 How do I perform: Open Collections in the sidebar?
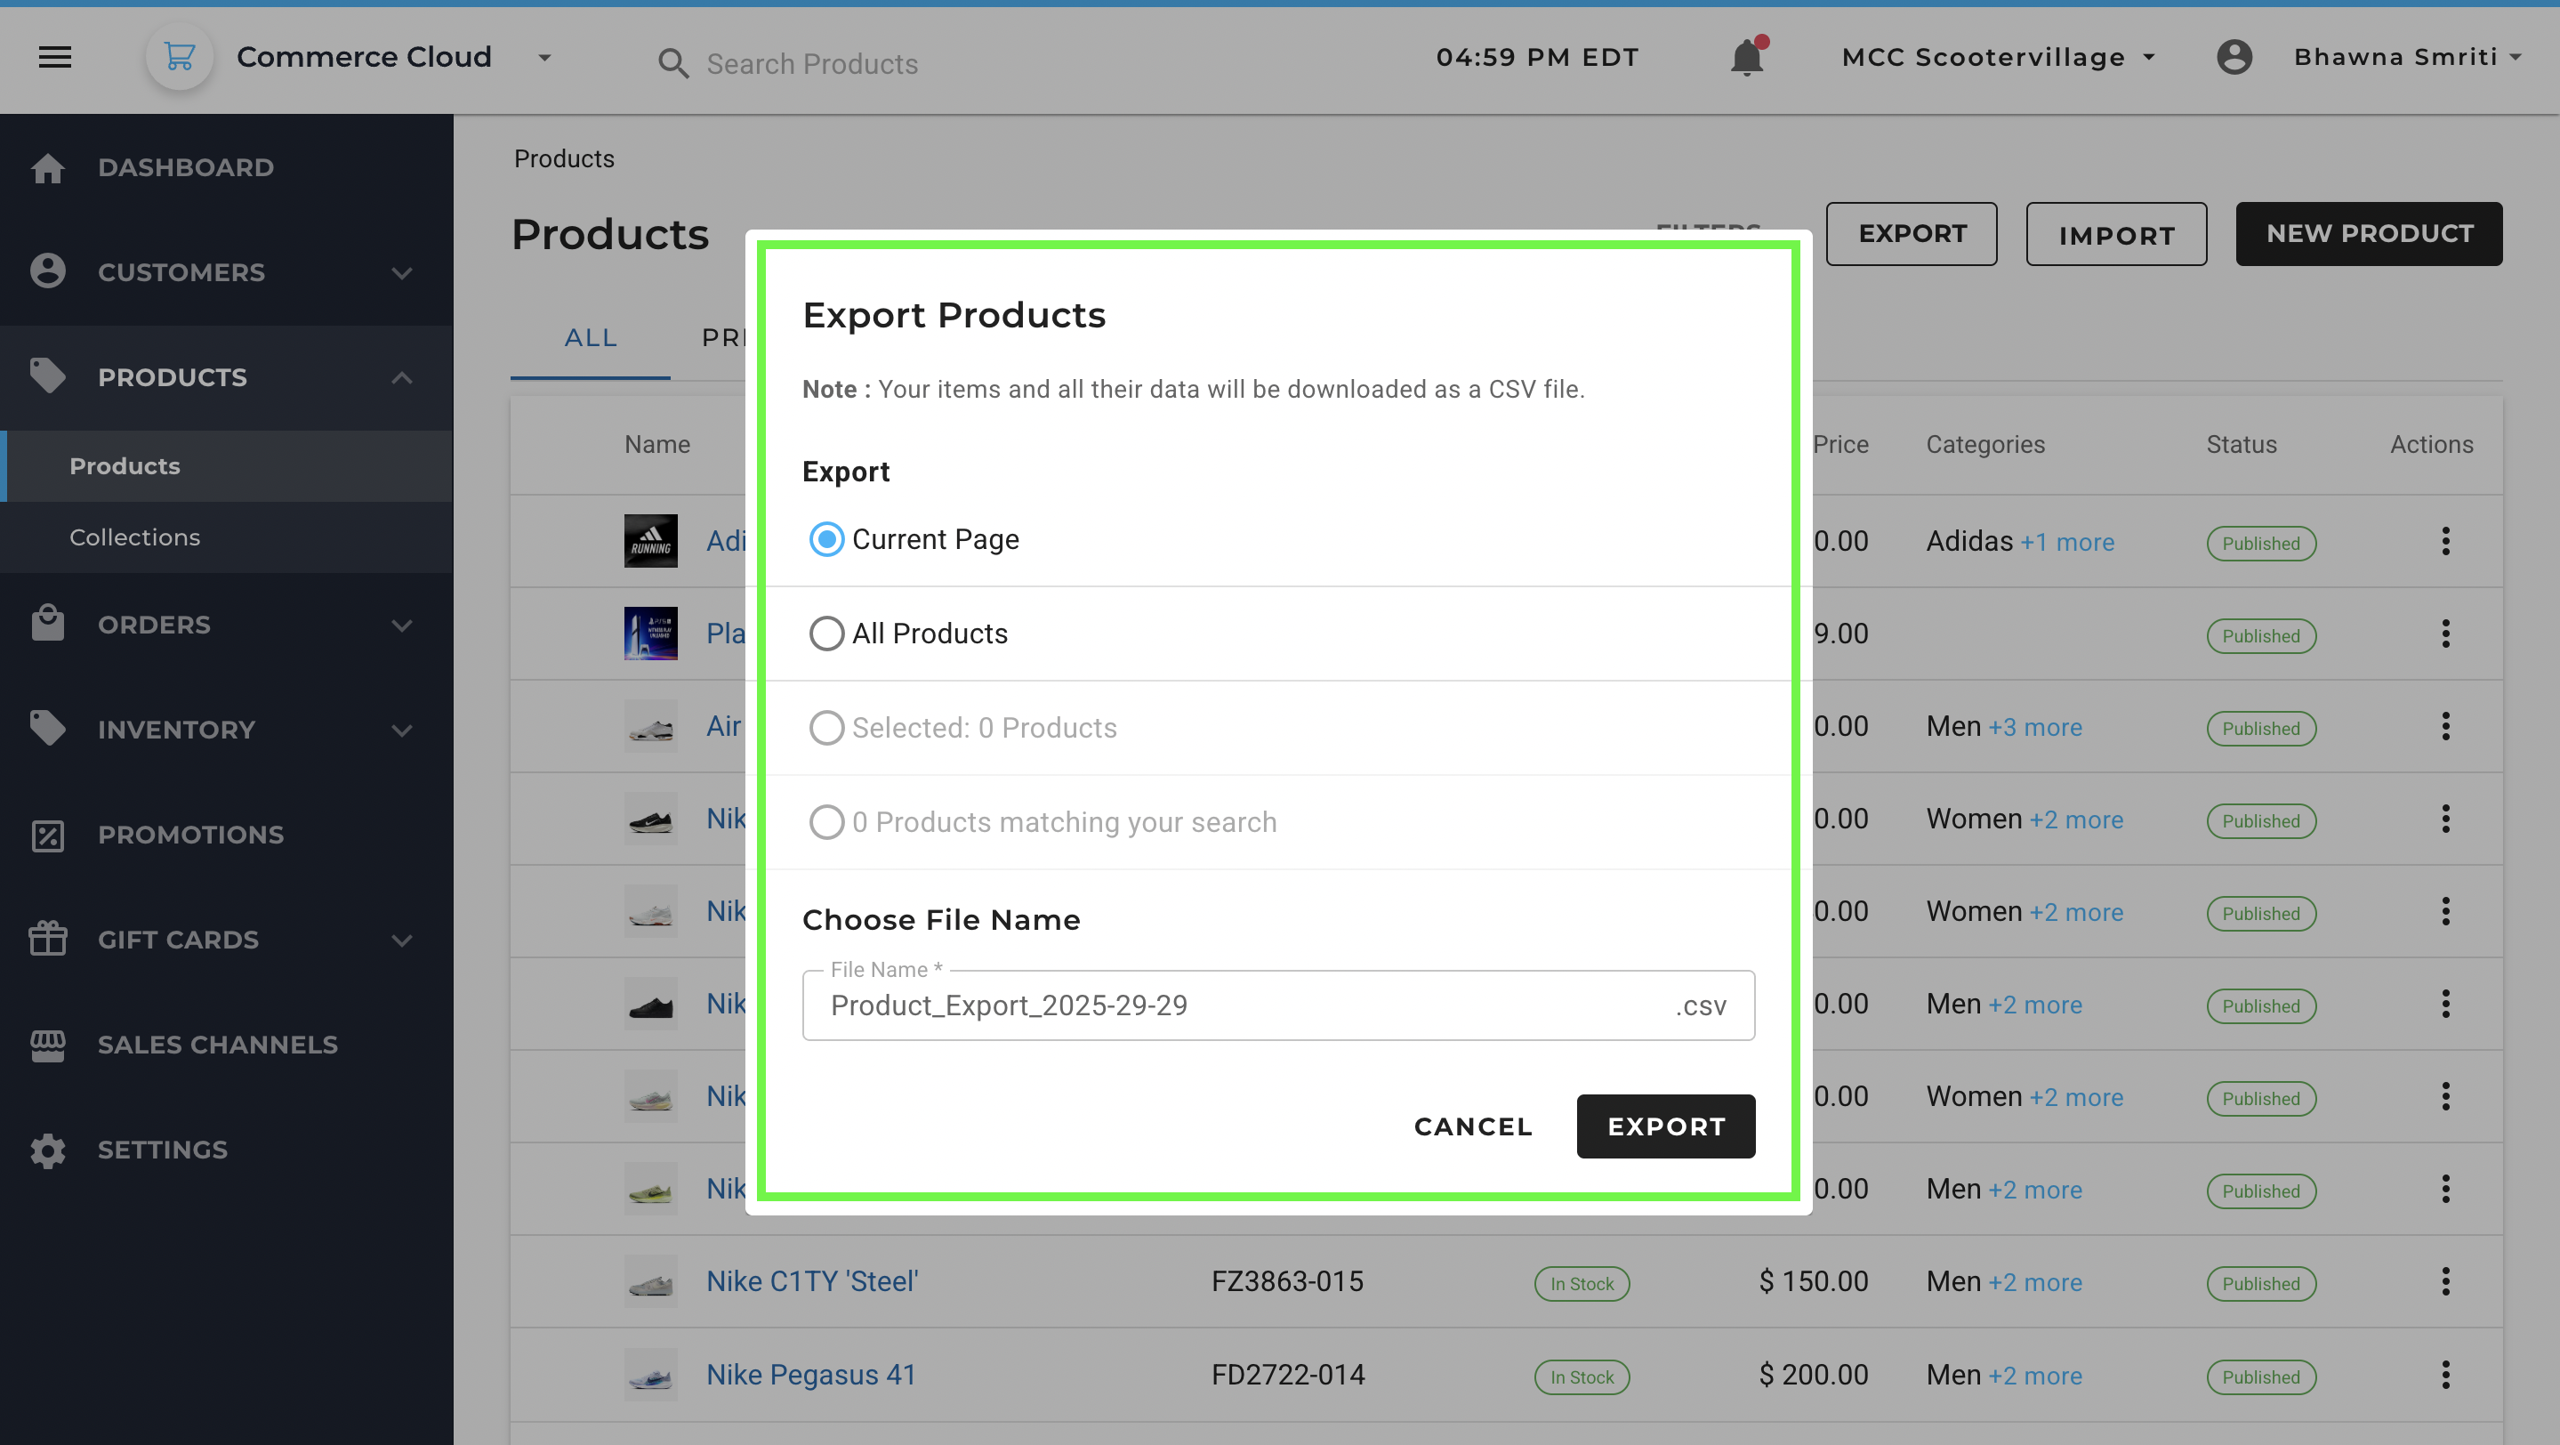coord(135,537)
